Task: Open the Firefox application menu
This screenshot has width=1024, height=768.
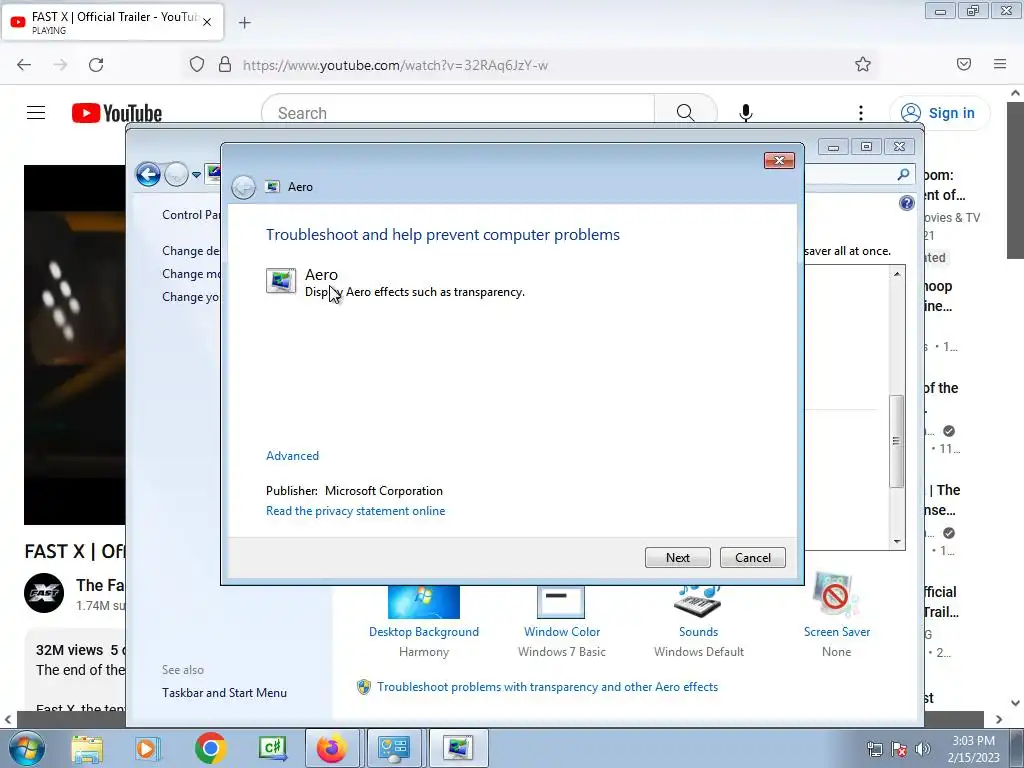Action: [x=1000, y=64]
